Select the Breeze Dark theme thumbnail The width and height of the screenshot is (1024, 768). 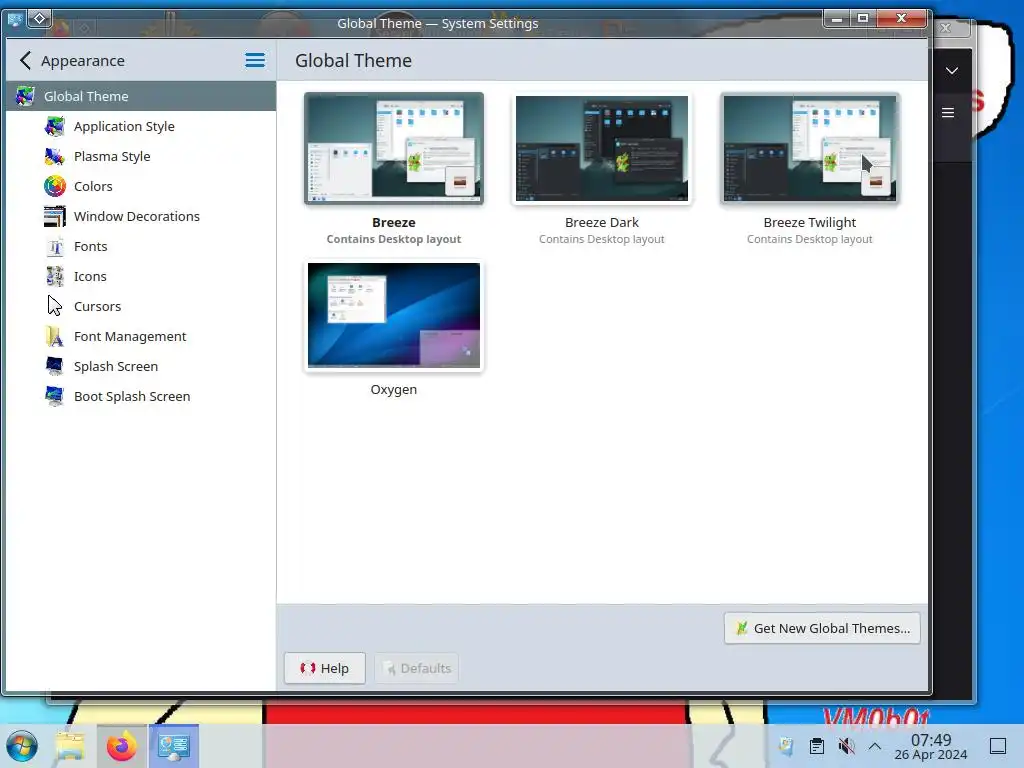tap(601, 148)
